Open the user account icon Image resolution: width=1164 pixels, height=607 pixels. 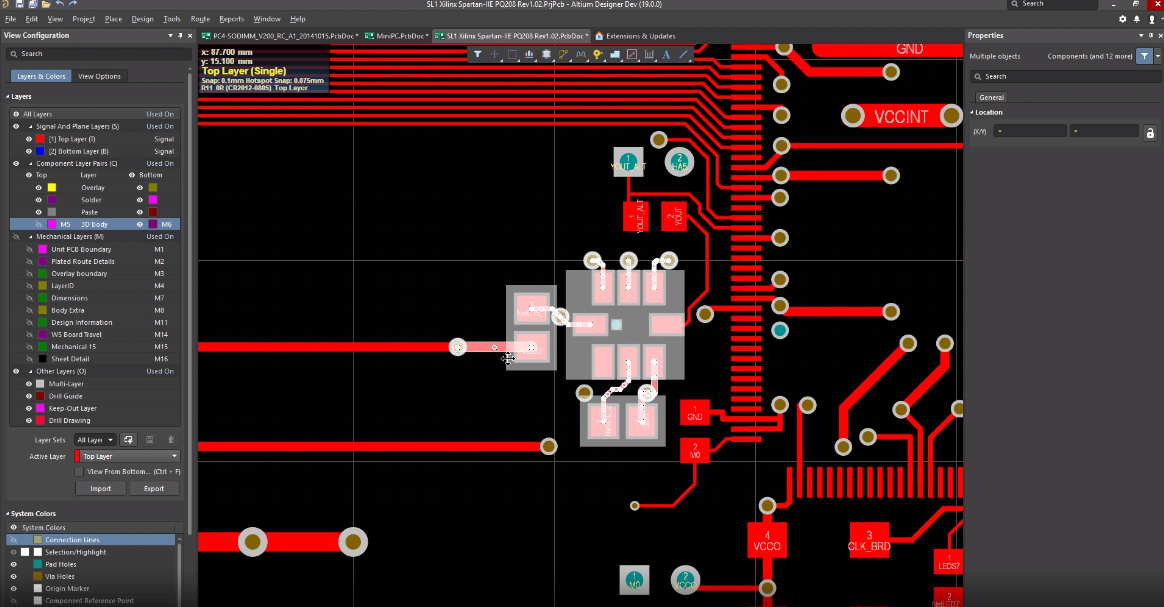pyautogui.click(x=1152, y=19)
